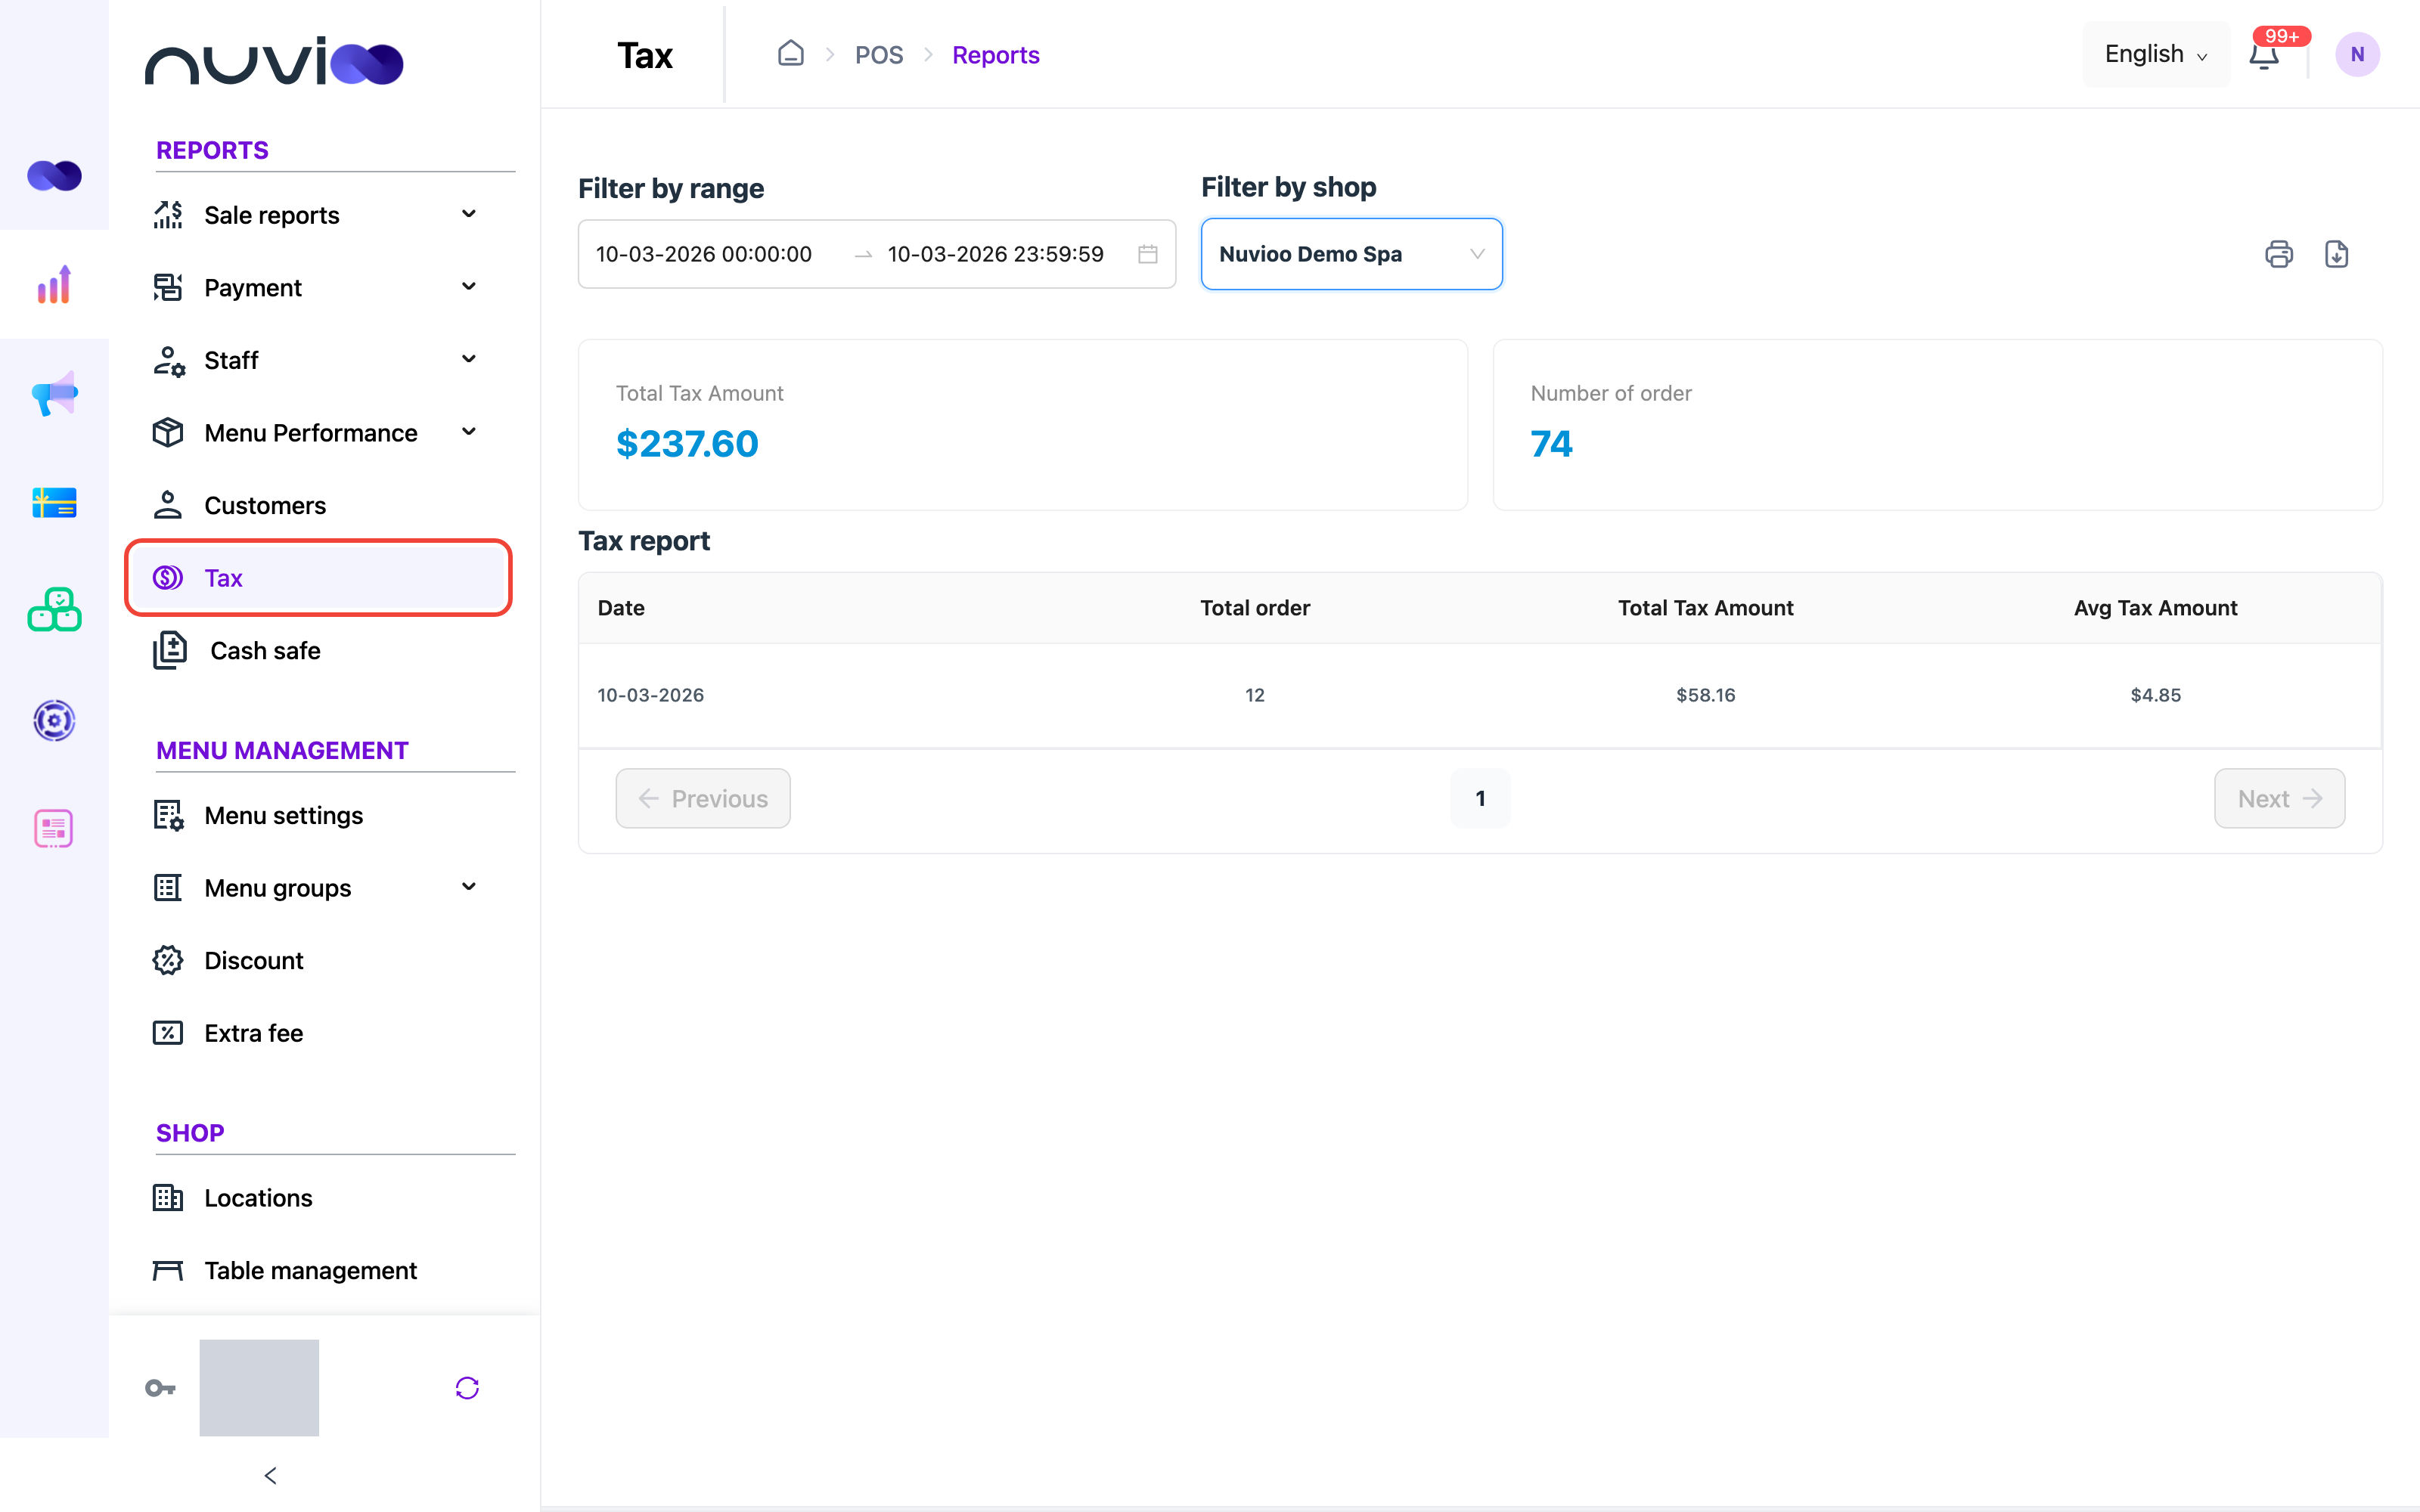
Task: Click the 10-03-2026 date table cell
Action: [651, 695]
